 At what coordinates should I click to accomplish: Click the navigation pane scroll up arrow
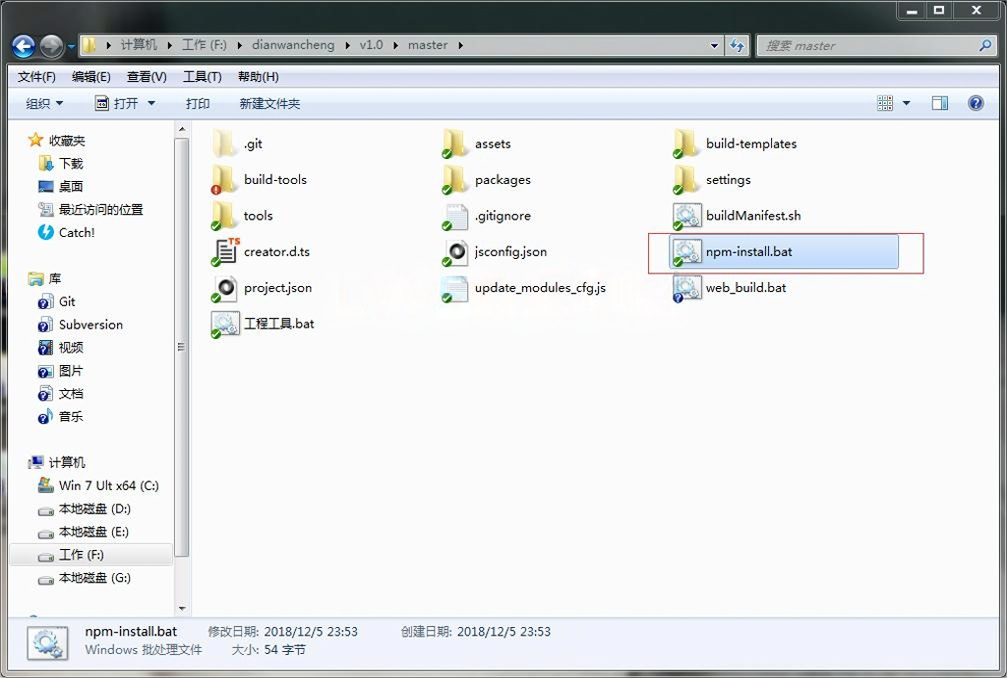pos(182,129)
